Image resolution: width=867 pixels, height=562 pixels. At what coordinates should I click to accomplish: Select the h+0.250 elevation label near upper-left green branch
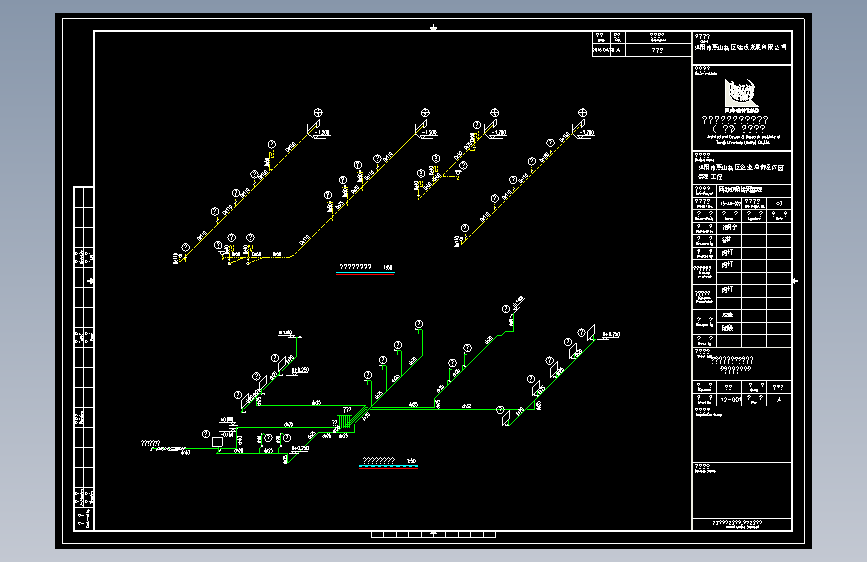(300, 370)
